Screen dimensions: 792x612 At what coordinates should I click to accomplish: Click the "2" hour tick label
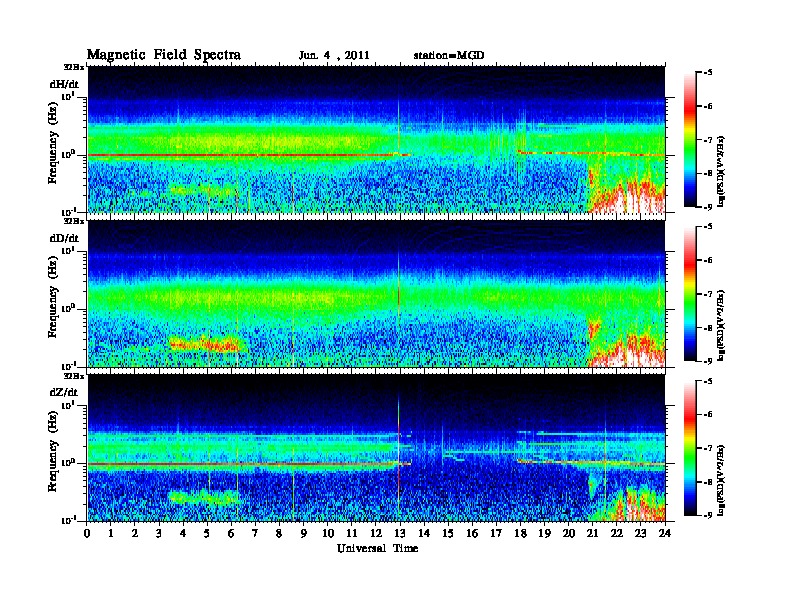[135, 534]
